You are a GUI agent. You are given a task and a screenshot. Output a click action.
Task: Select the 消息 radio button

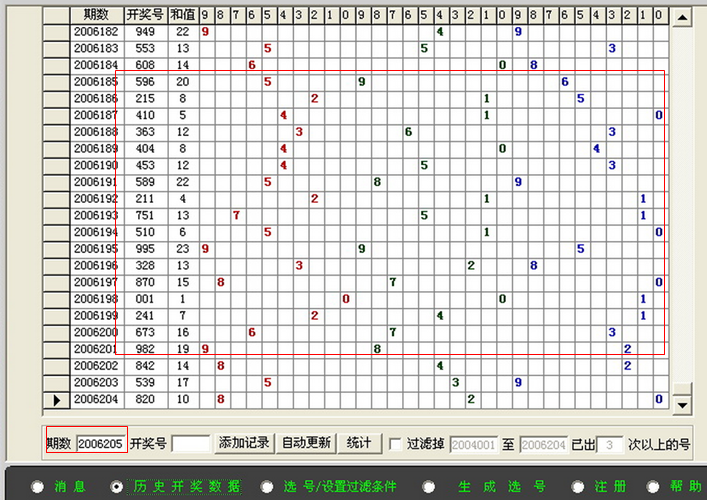(38, 486)
